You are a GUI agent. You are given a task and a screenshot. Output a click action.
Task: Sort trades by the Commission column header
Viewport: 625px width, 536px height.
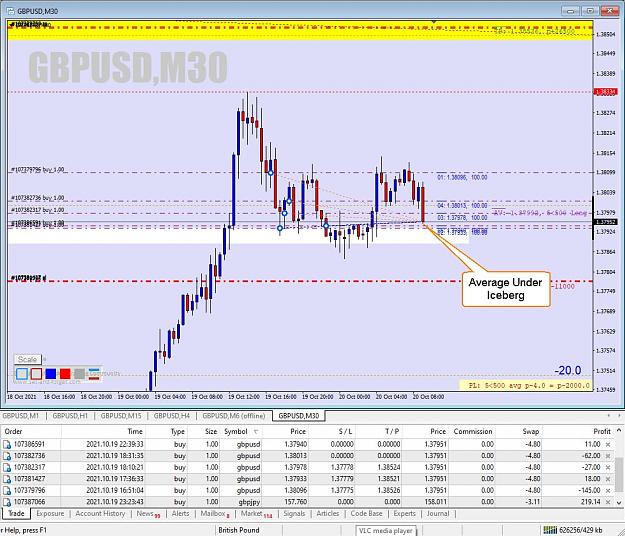tap(473, 432)
